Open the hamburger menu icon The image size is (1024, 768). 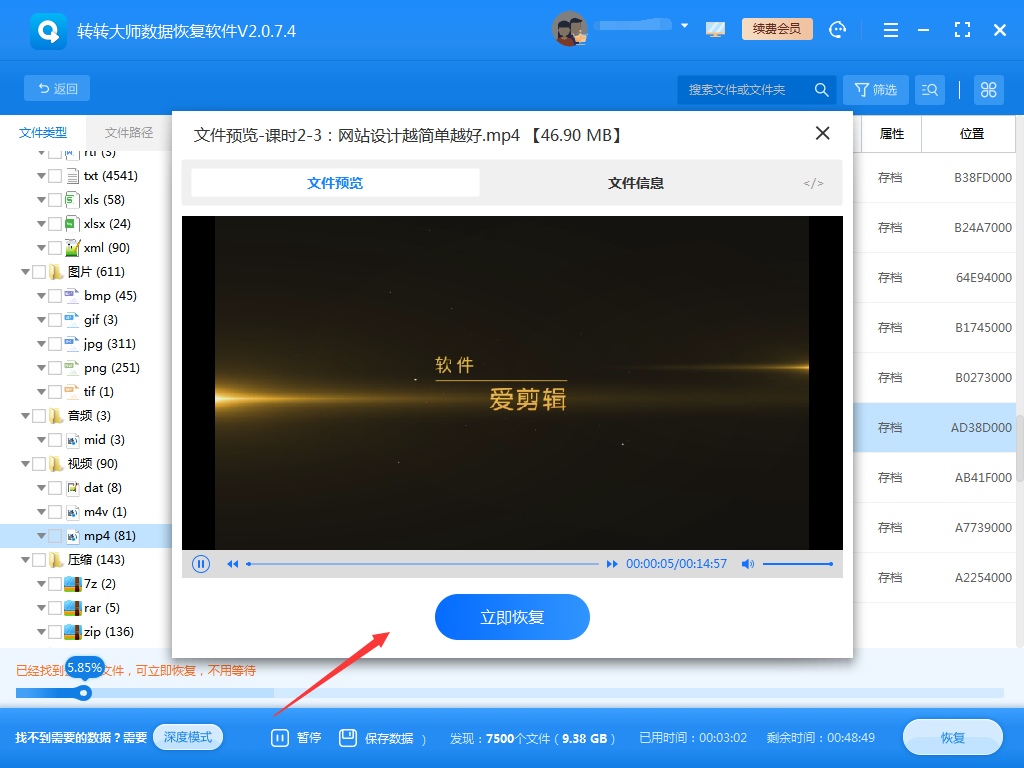[x=891, y=30]
